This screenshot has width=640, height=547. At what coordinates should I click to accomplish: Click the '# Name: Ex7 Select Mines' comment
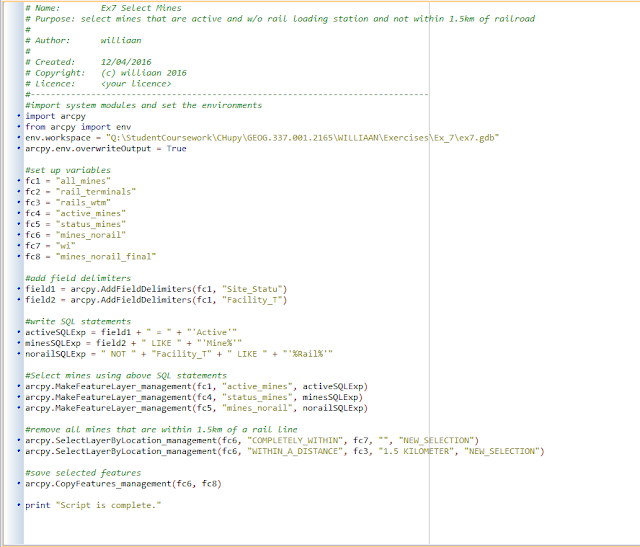tap(103, 8)
